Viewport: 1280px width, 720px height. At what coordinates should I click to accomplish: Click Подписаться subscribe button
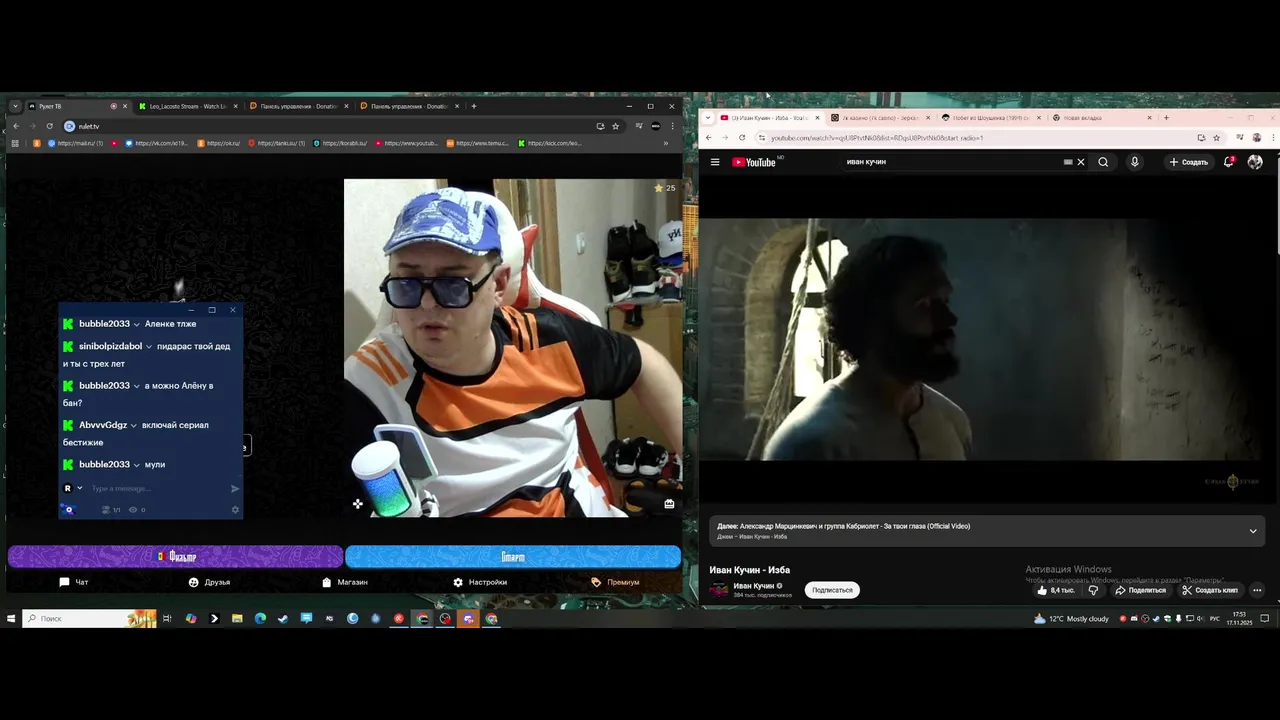(x=832, y=590)
